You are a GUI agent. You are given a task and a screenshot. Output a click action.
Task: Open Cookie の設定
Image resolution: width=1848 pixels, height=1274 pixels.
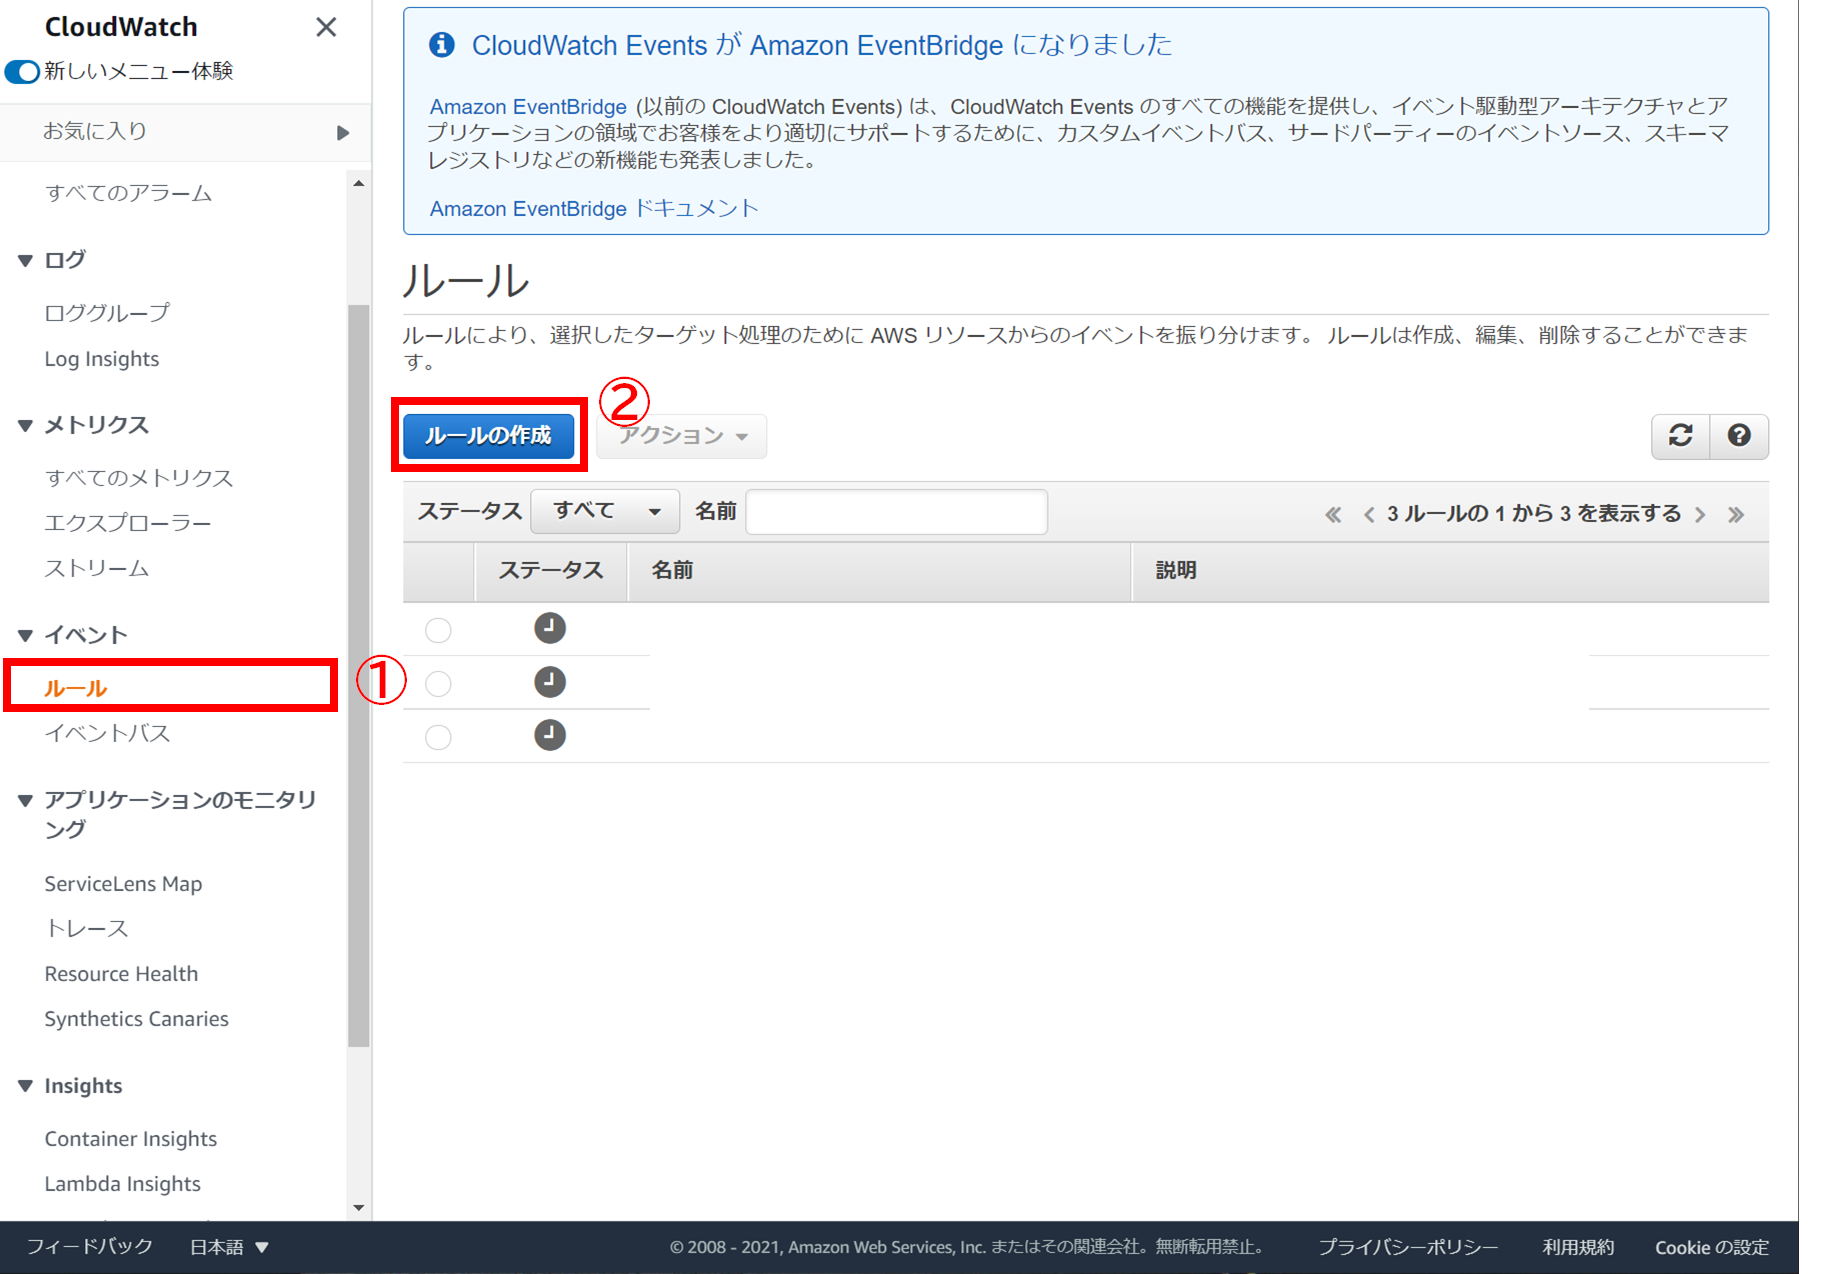coord(1711,1247)
